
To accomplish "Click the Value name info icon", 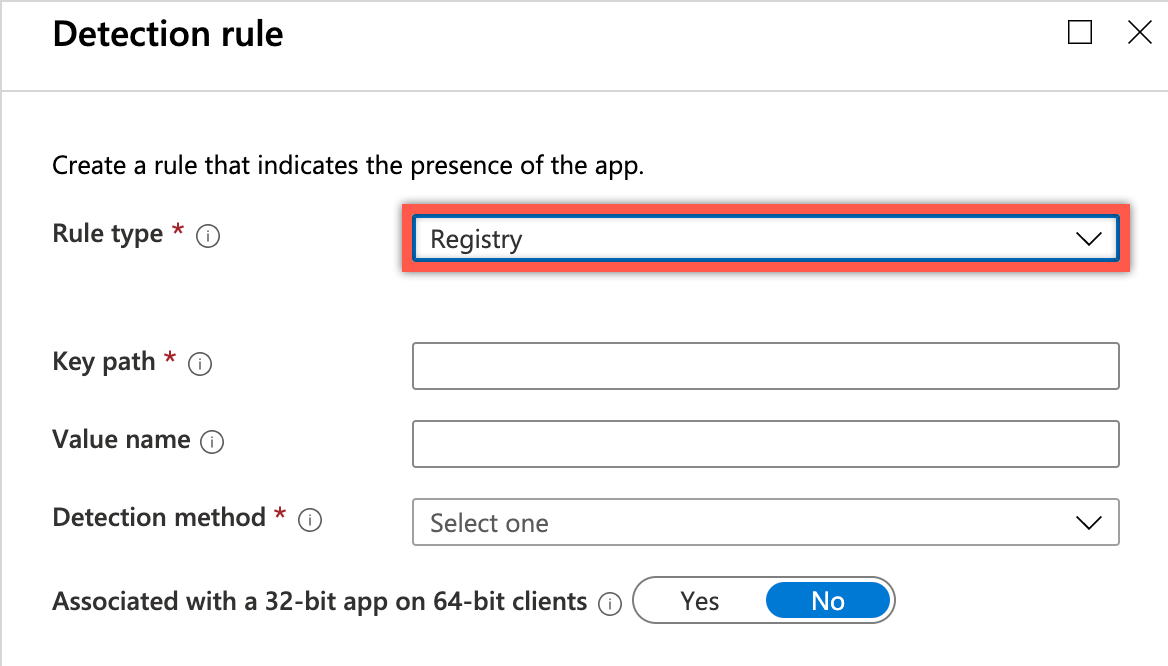I will (x=212, y=442).
